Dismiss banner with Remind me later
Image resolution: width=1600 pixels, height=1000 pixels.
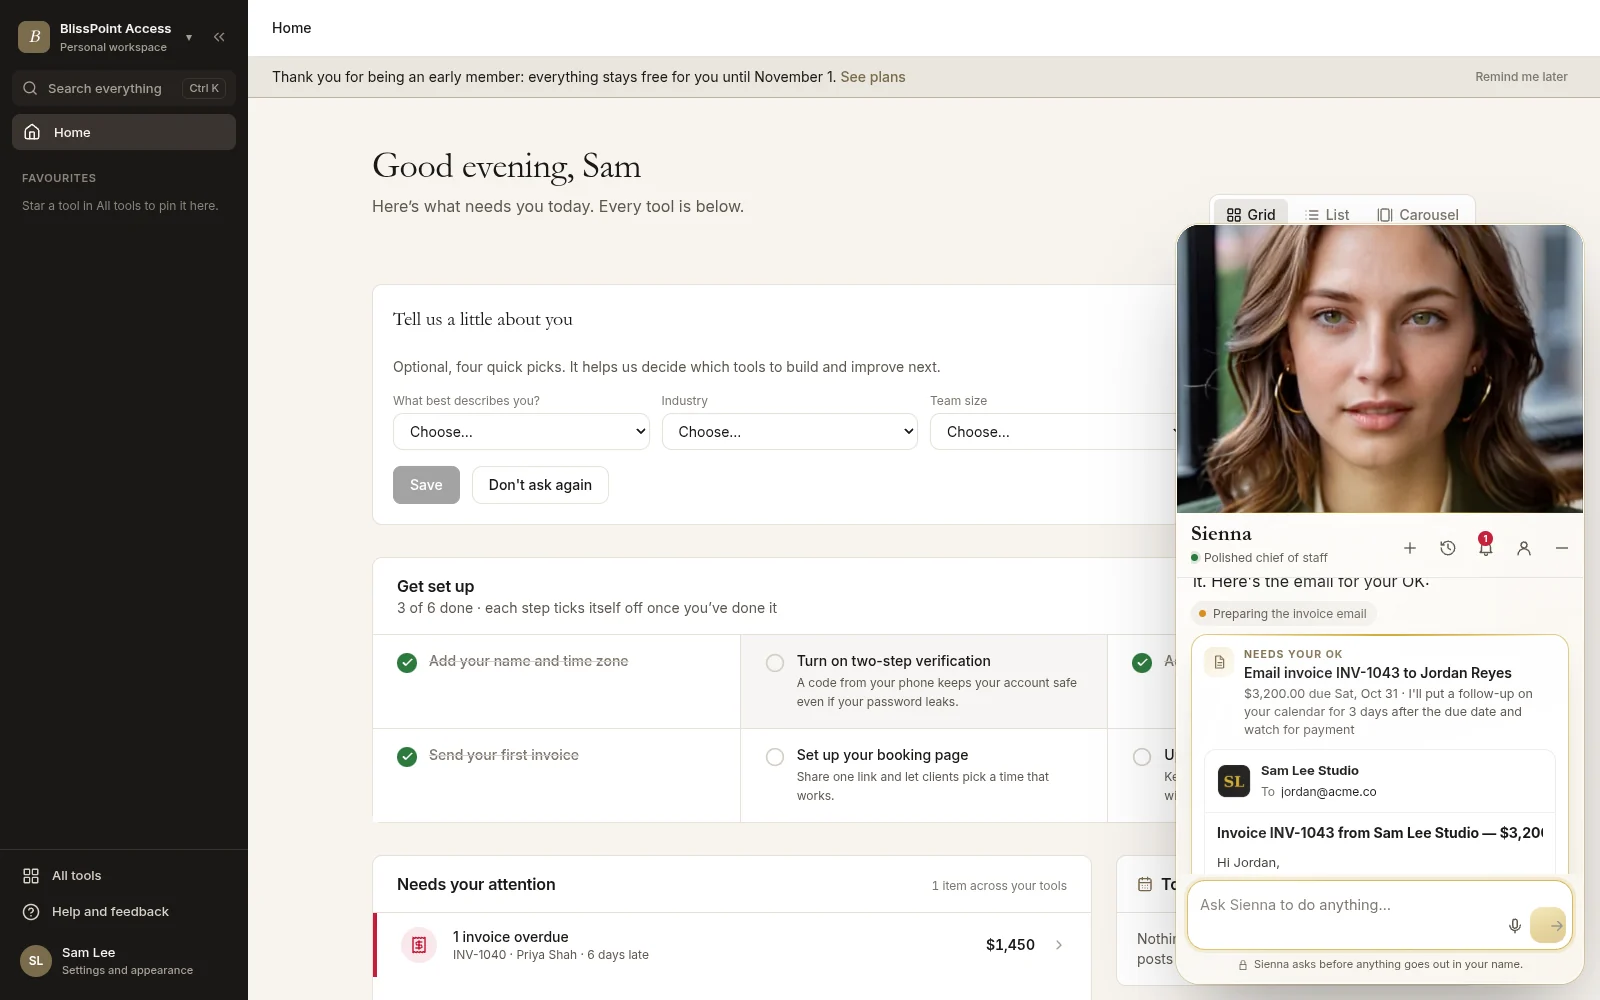point(1521,77)
